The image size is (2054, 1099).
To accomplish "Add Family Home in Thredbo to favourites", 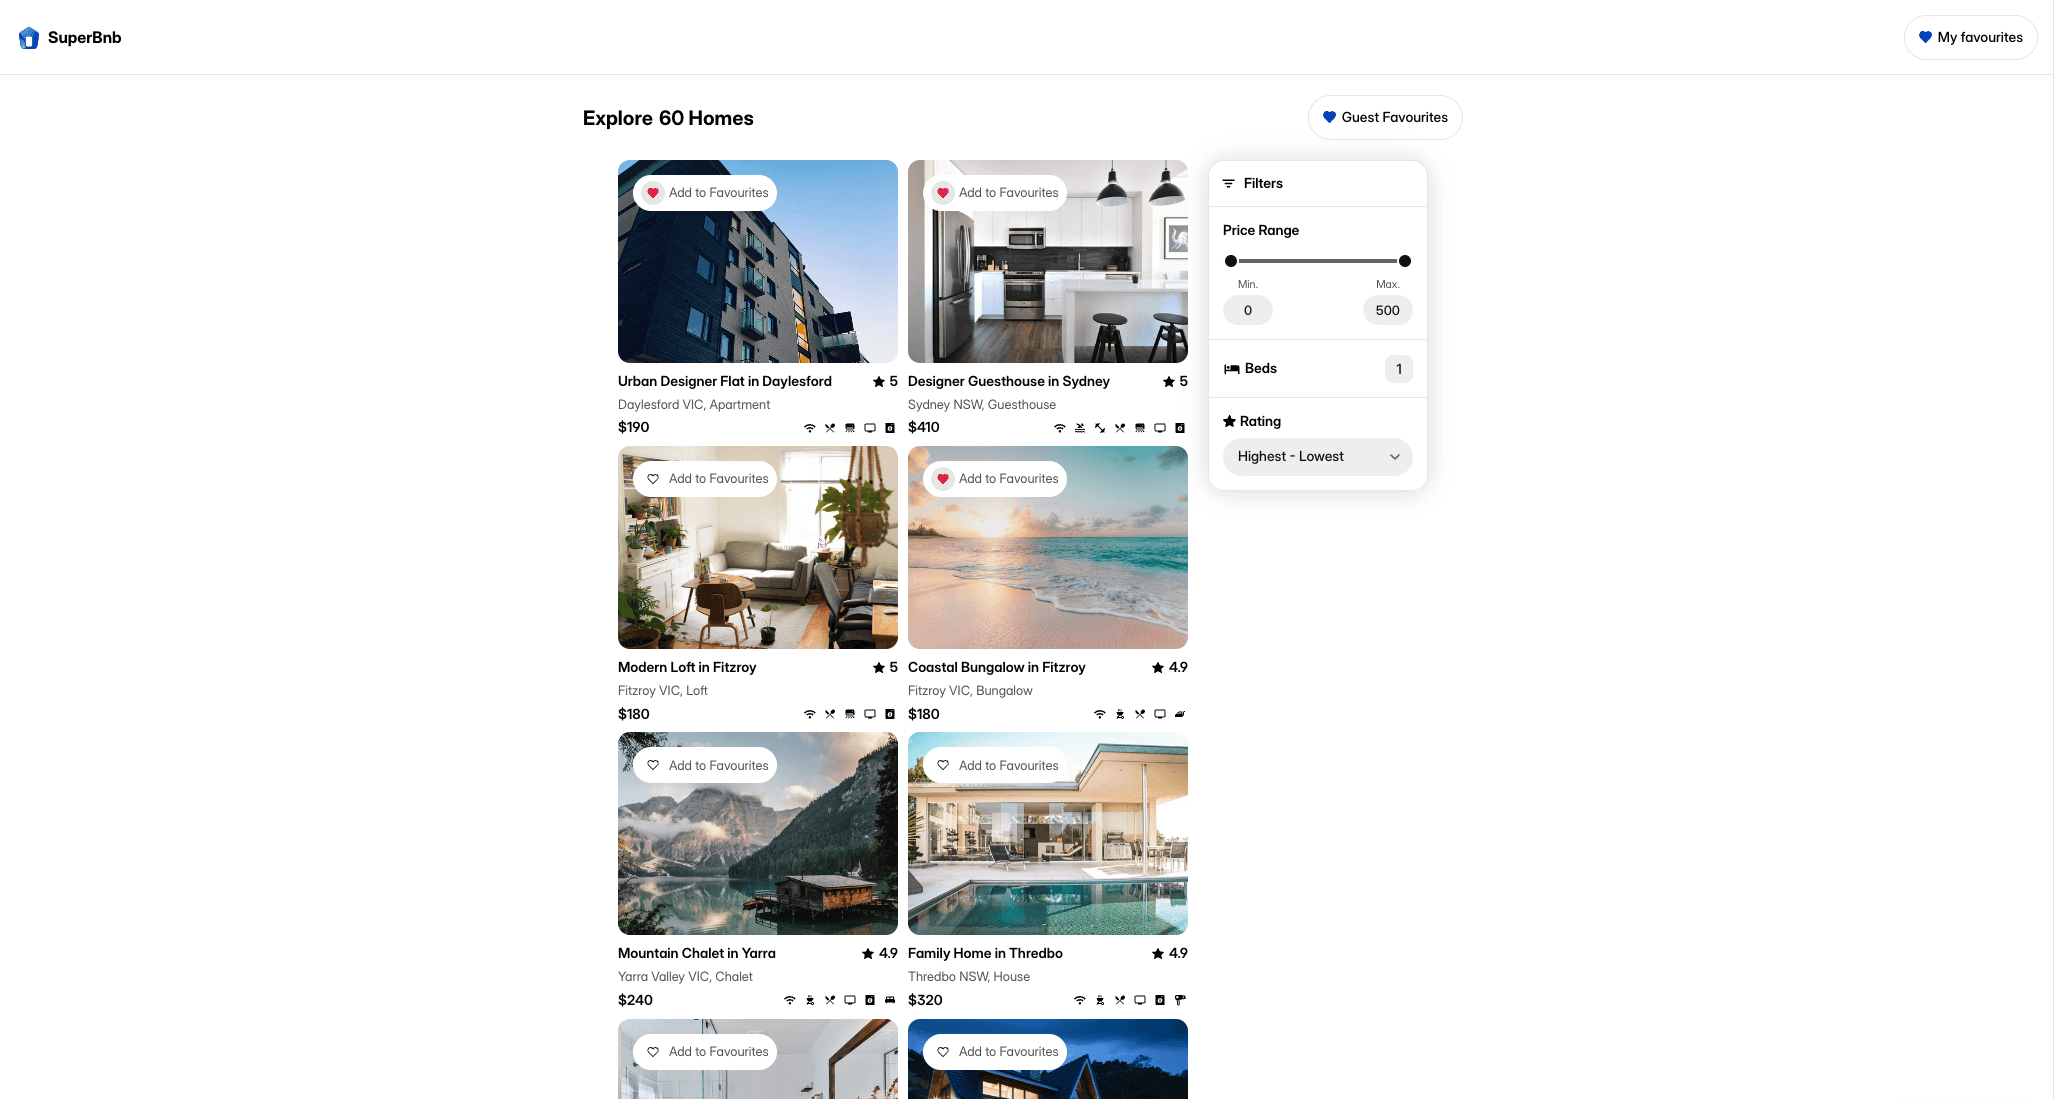I will [x=995, y=766].
